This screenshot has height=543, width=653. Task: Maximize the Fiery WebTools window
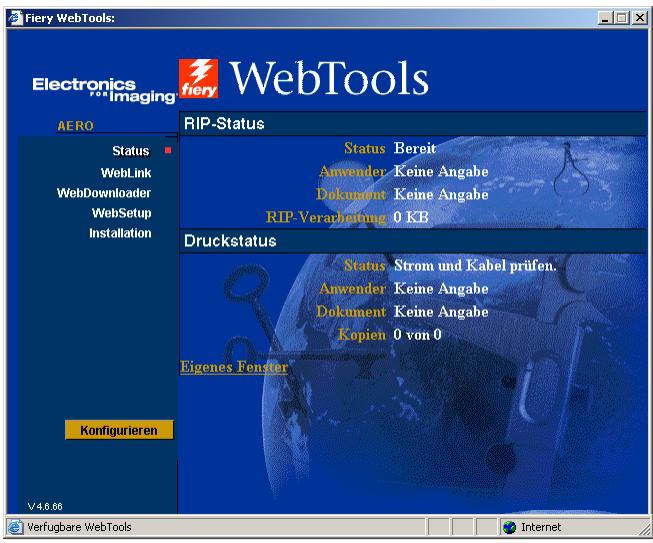pyautogui.click(x=621, y=18)
